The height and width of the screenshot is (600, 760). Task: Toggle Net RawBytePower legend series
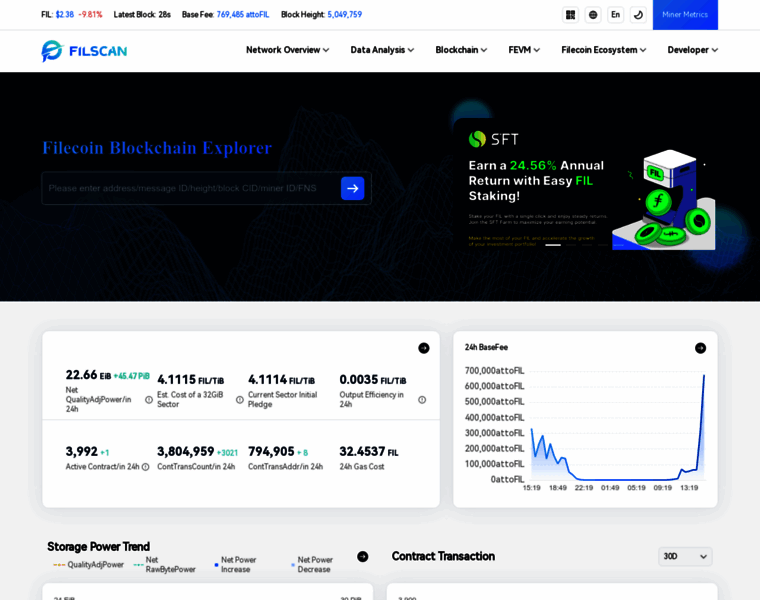[x=165, y=565]
